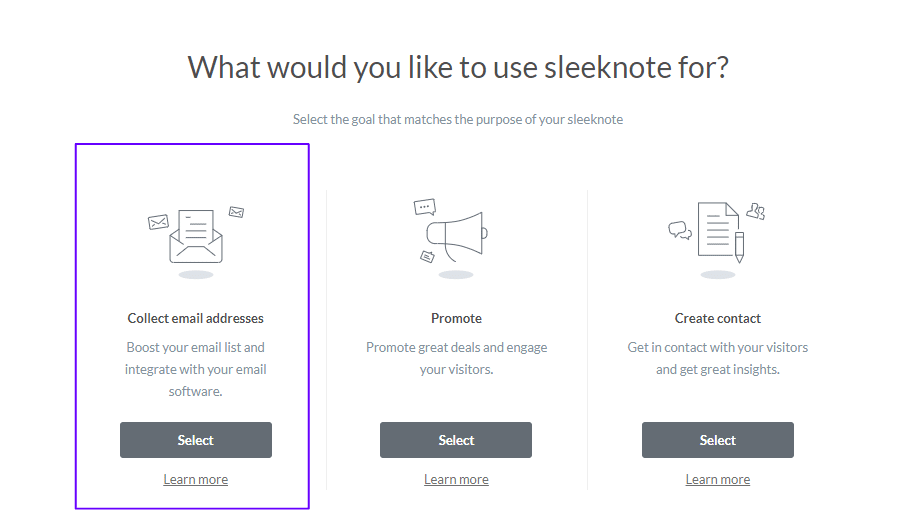Click the speech bubble above the megaphone
901x525 pixels.
(x=425, y=207)
